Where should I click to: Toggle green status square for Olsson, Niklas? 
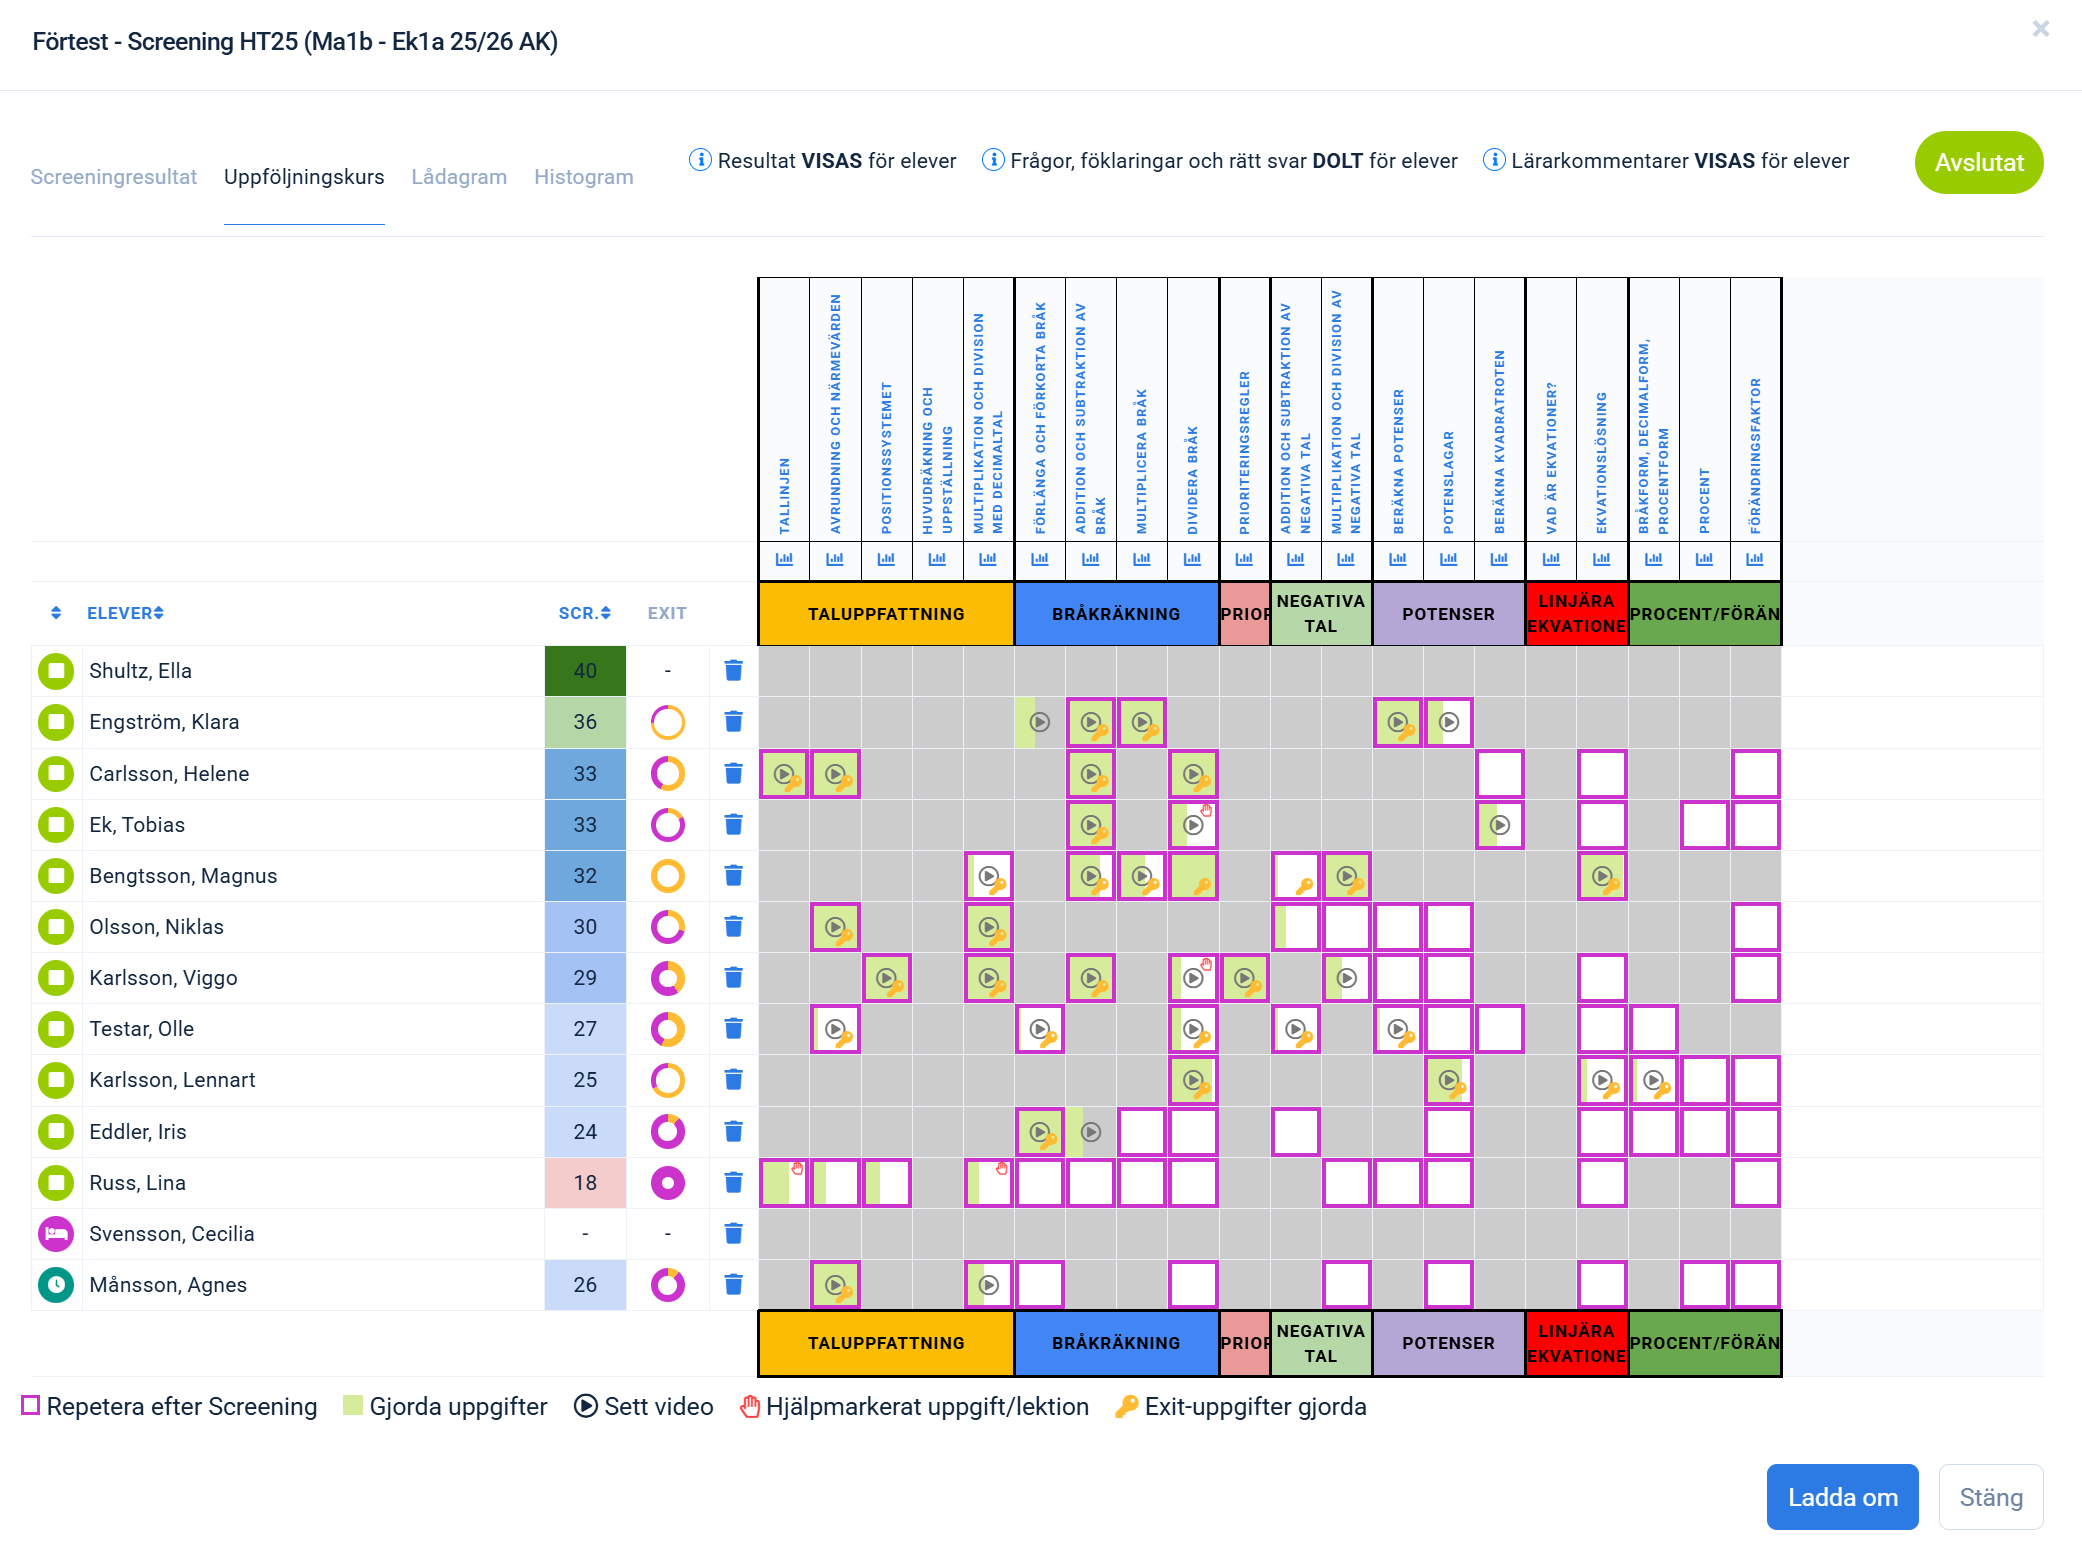(x=56, y=927)
